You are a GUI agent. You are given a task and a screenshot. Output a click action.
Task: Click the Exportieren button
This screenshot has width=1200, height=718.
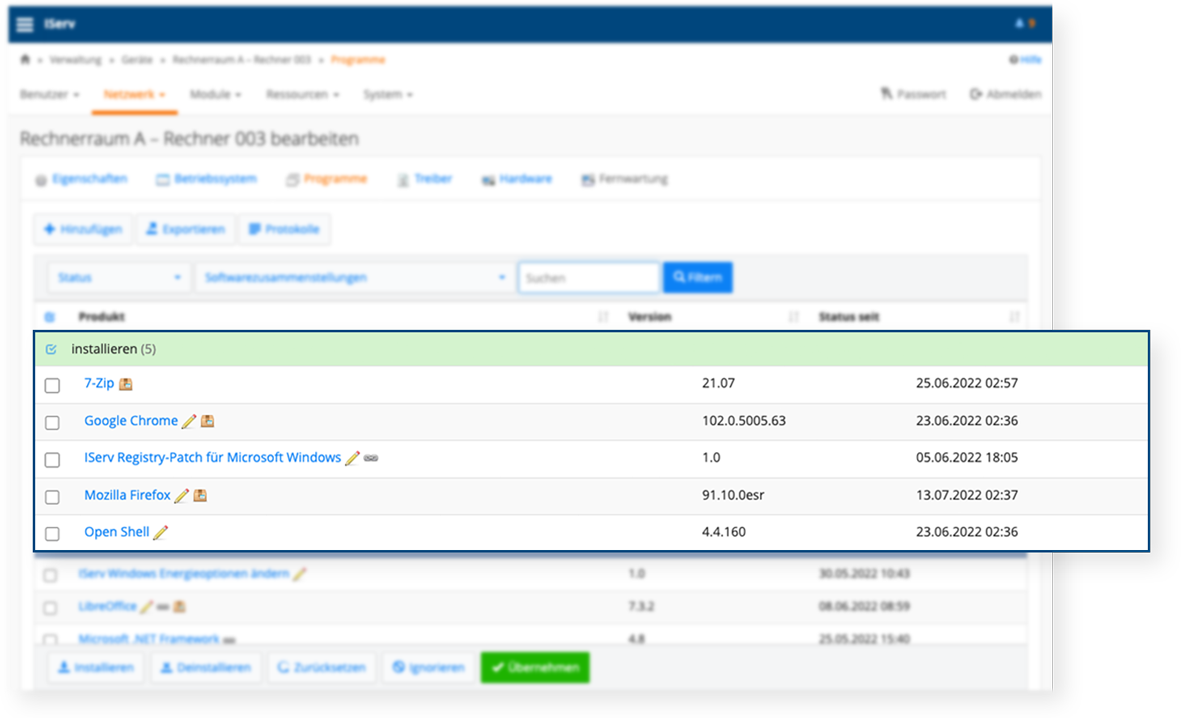coord(186,229)
